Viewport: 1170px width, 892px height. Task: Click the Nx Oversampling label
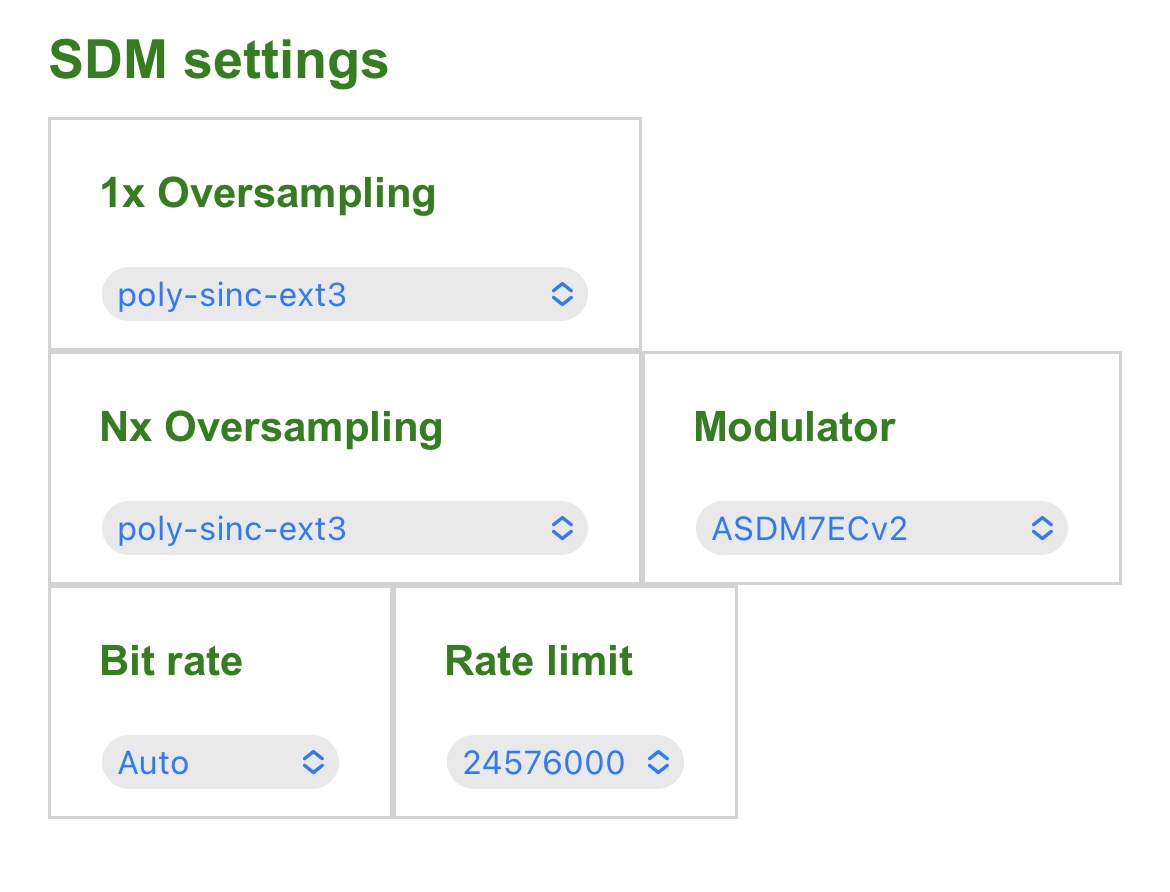pos(272,428)
